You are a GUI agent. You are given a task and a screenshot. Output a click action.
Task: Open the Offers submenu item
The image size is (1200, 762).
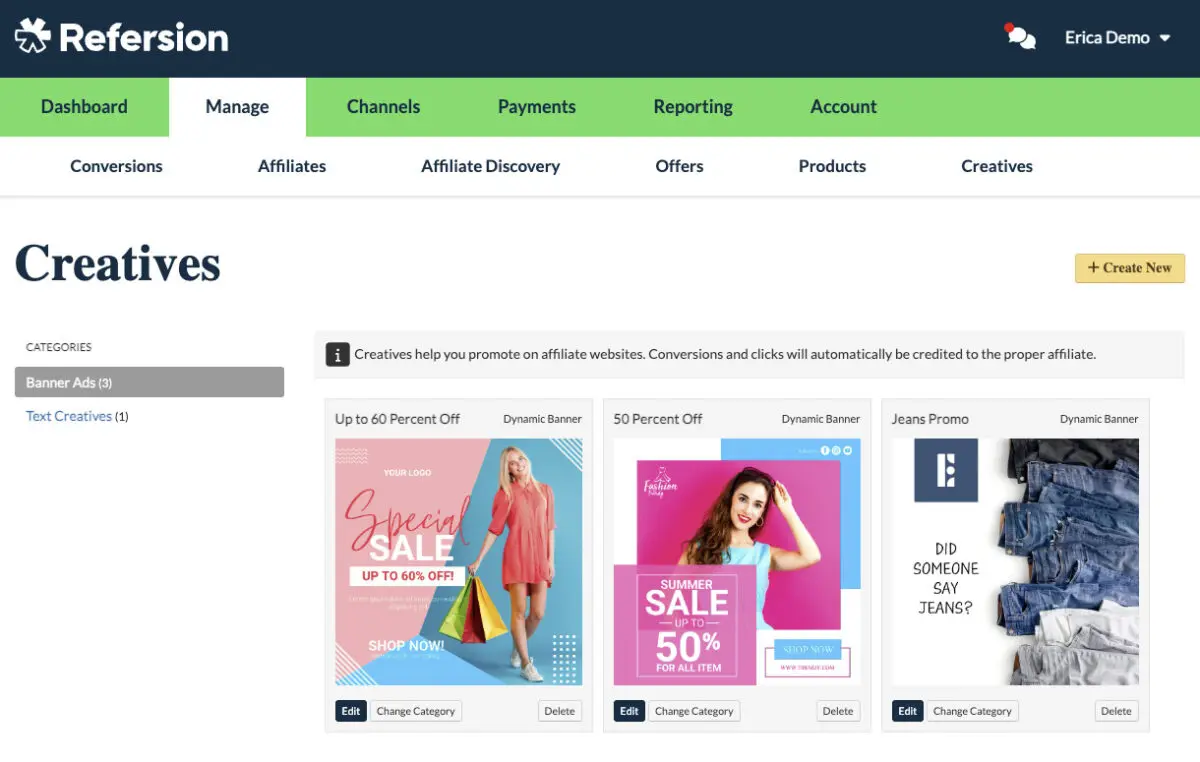click(679, 166)
